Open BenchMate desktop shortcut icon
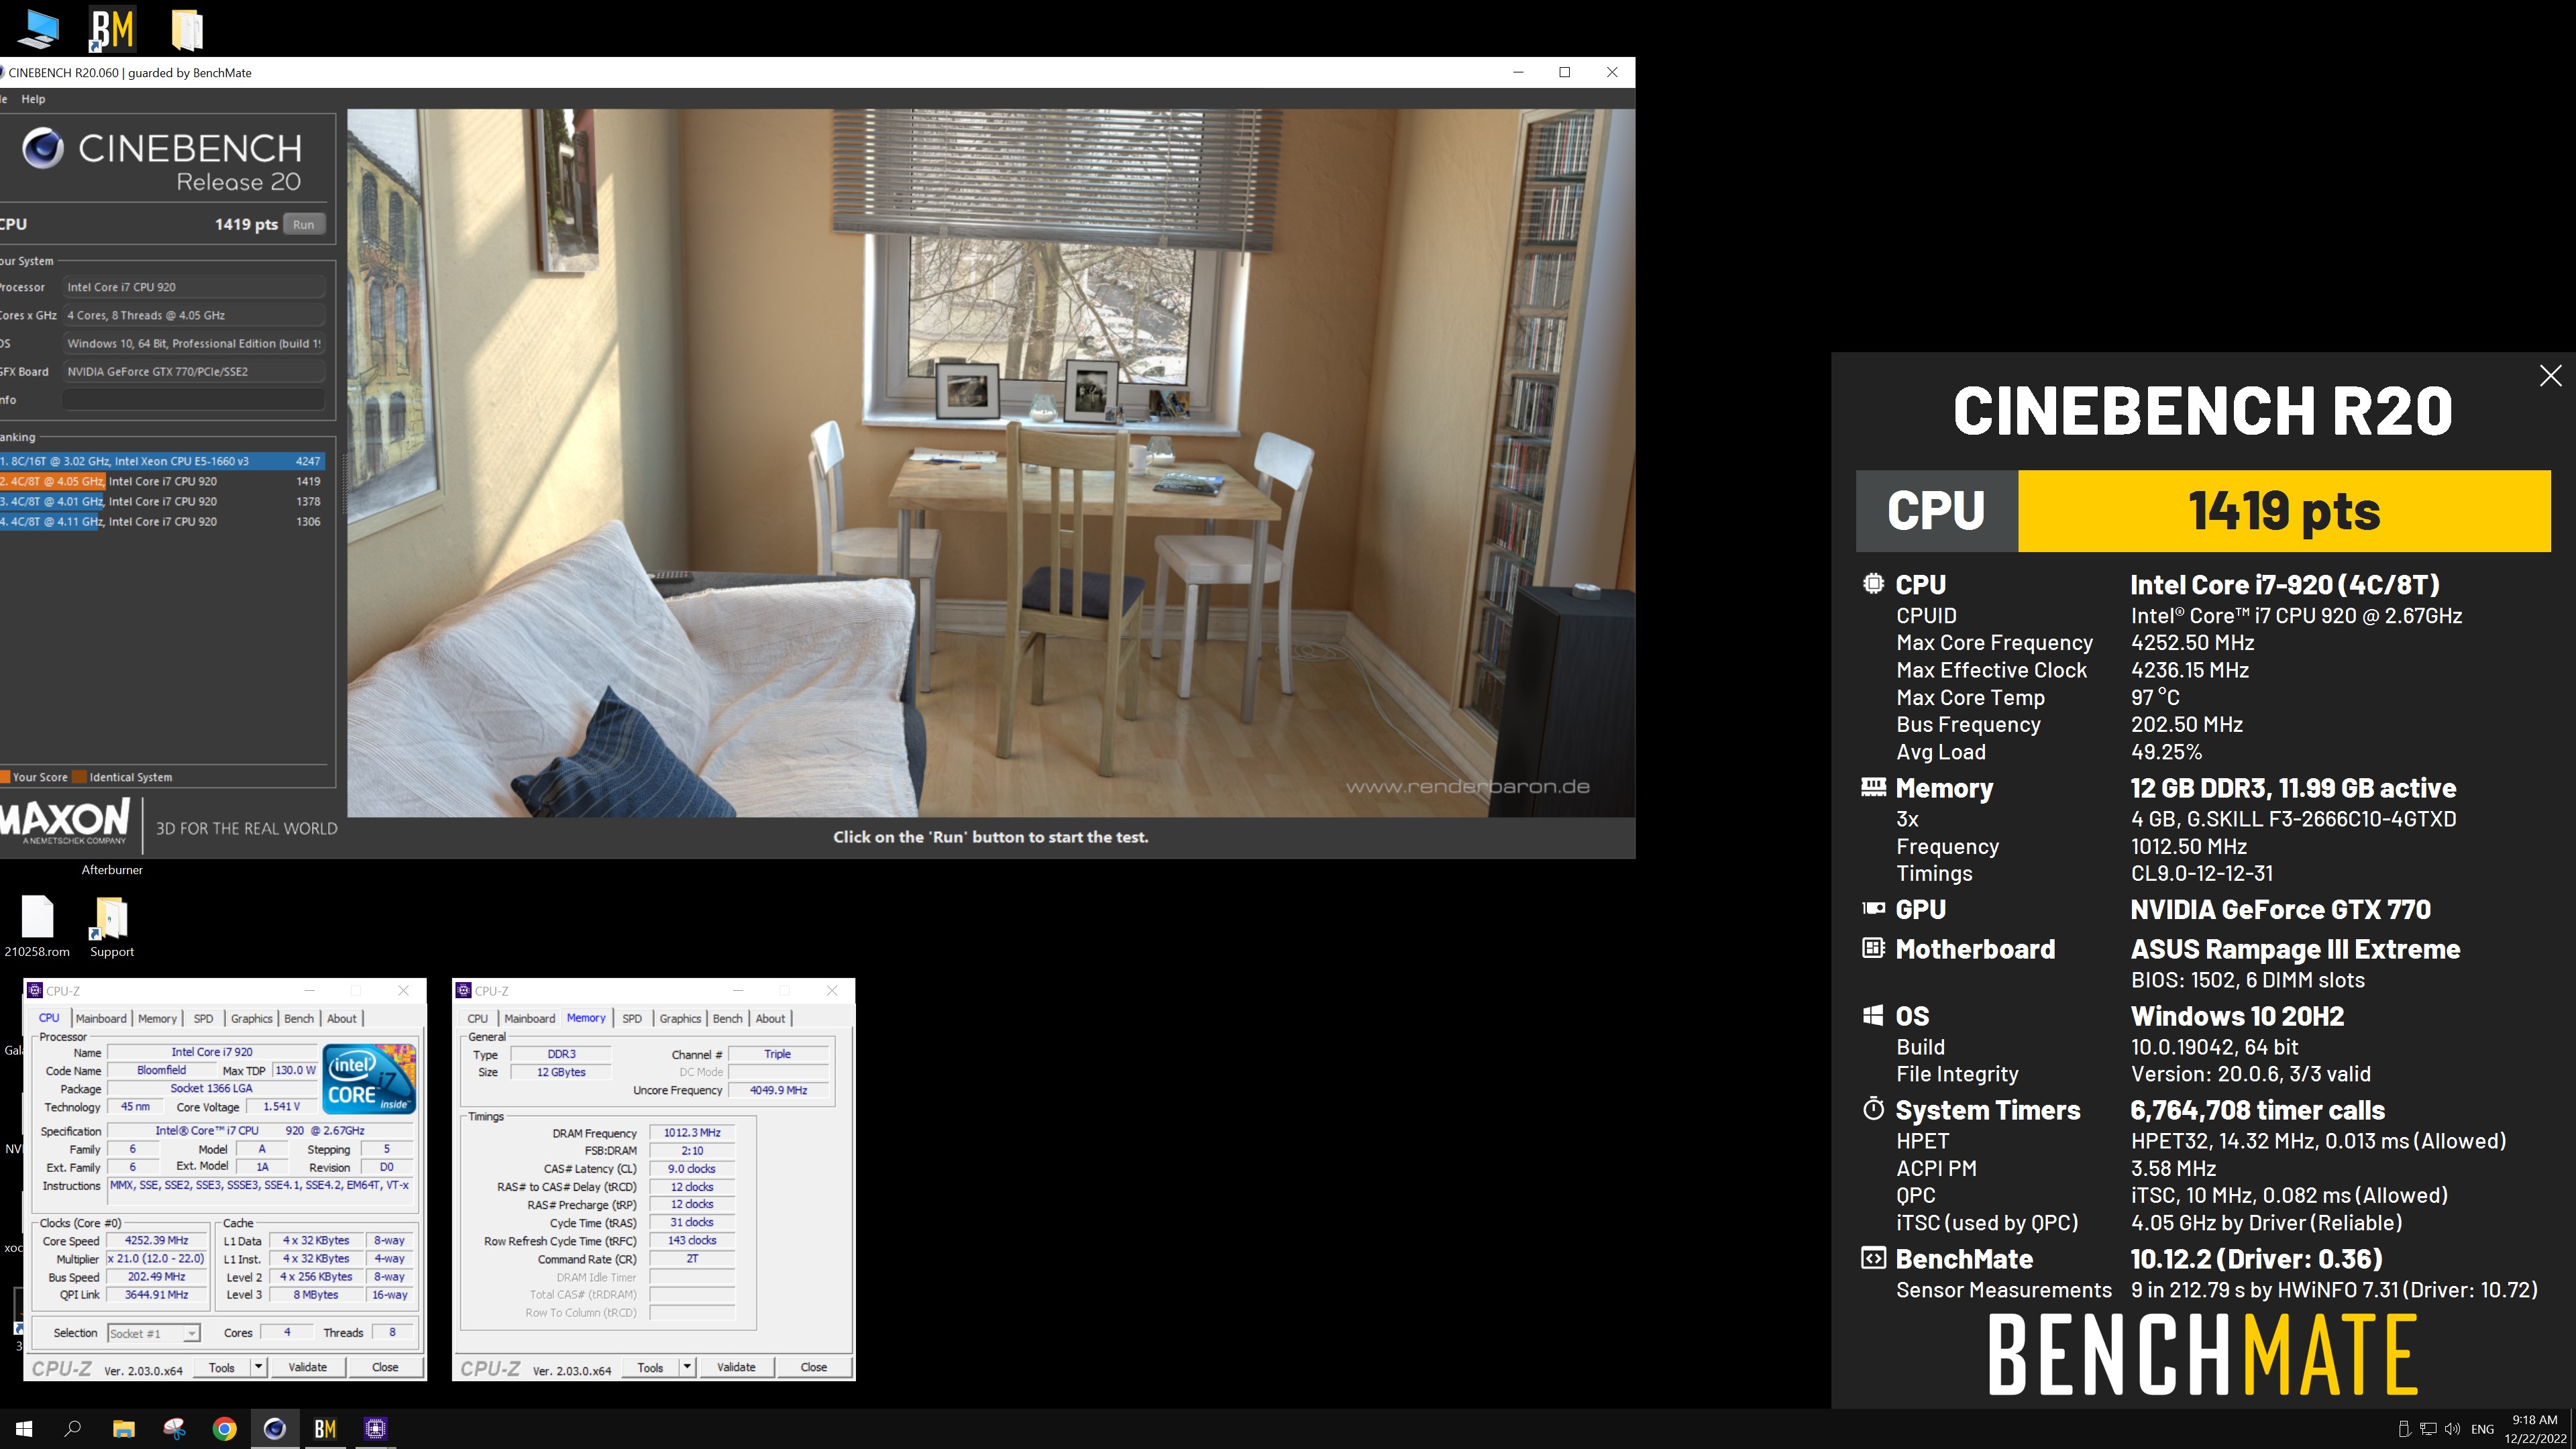The image size is (2576, 1449). pyautogui.click(x=111, y=29)
